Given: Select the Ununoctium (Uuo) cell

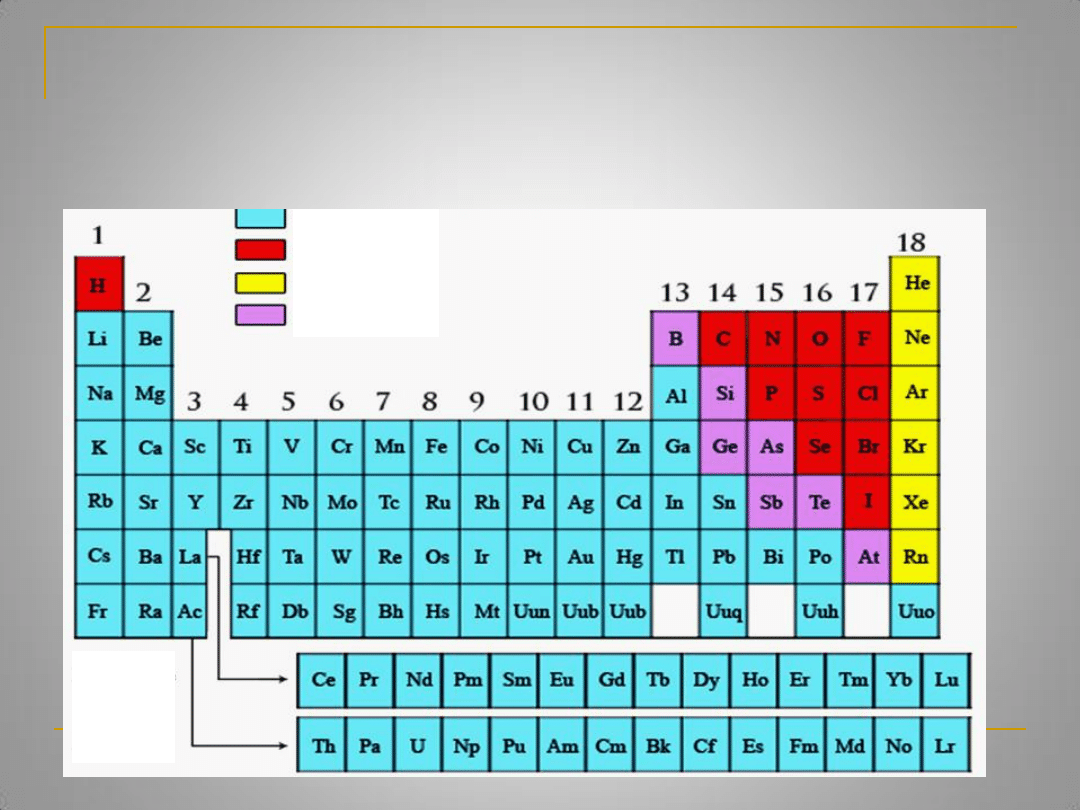Looking at the screenshot, I should point(915,611).
